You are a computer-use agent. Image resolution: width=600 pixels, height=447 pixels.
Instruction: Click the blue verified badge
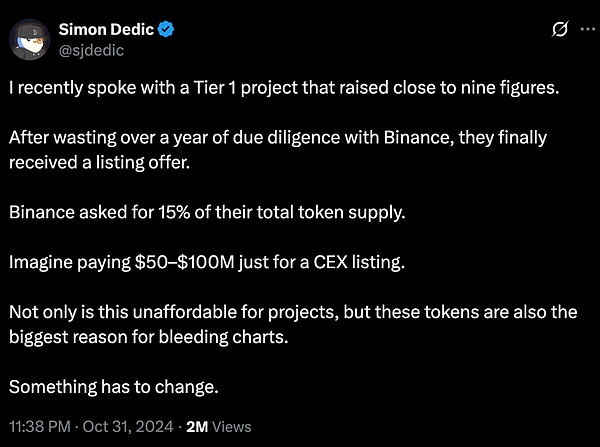click(166, 29)
